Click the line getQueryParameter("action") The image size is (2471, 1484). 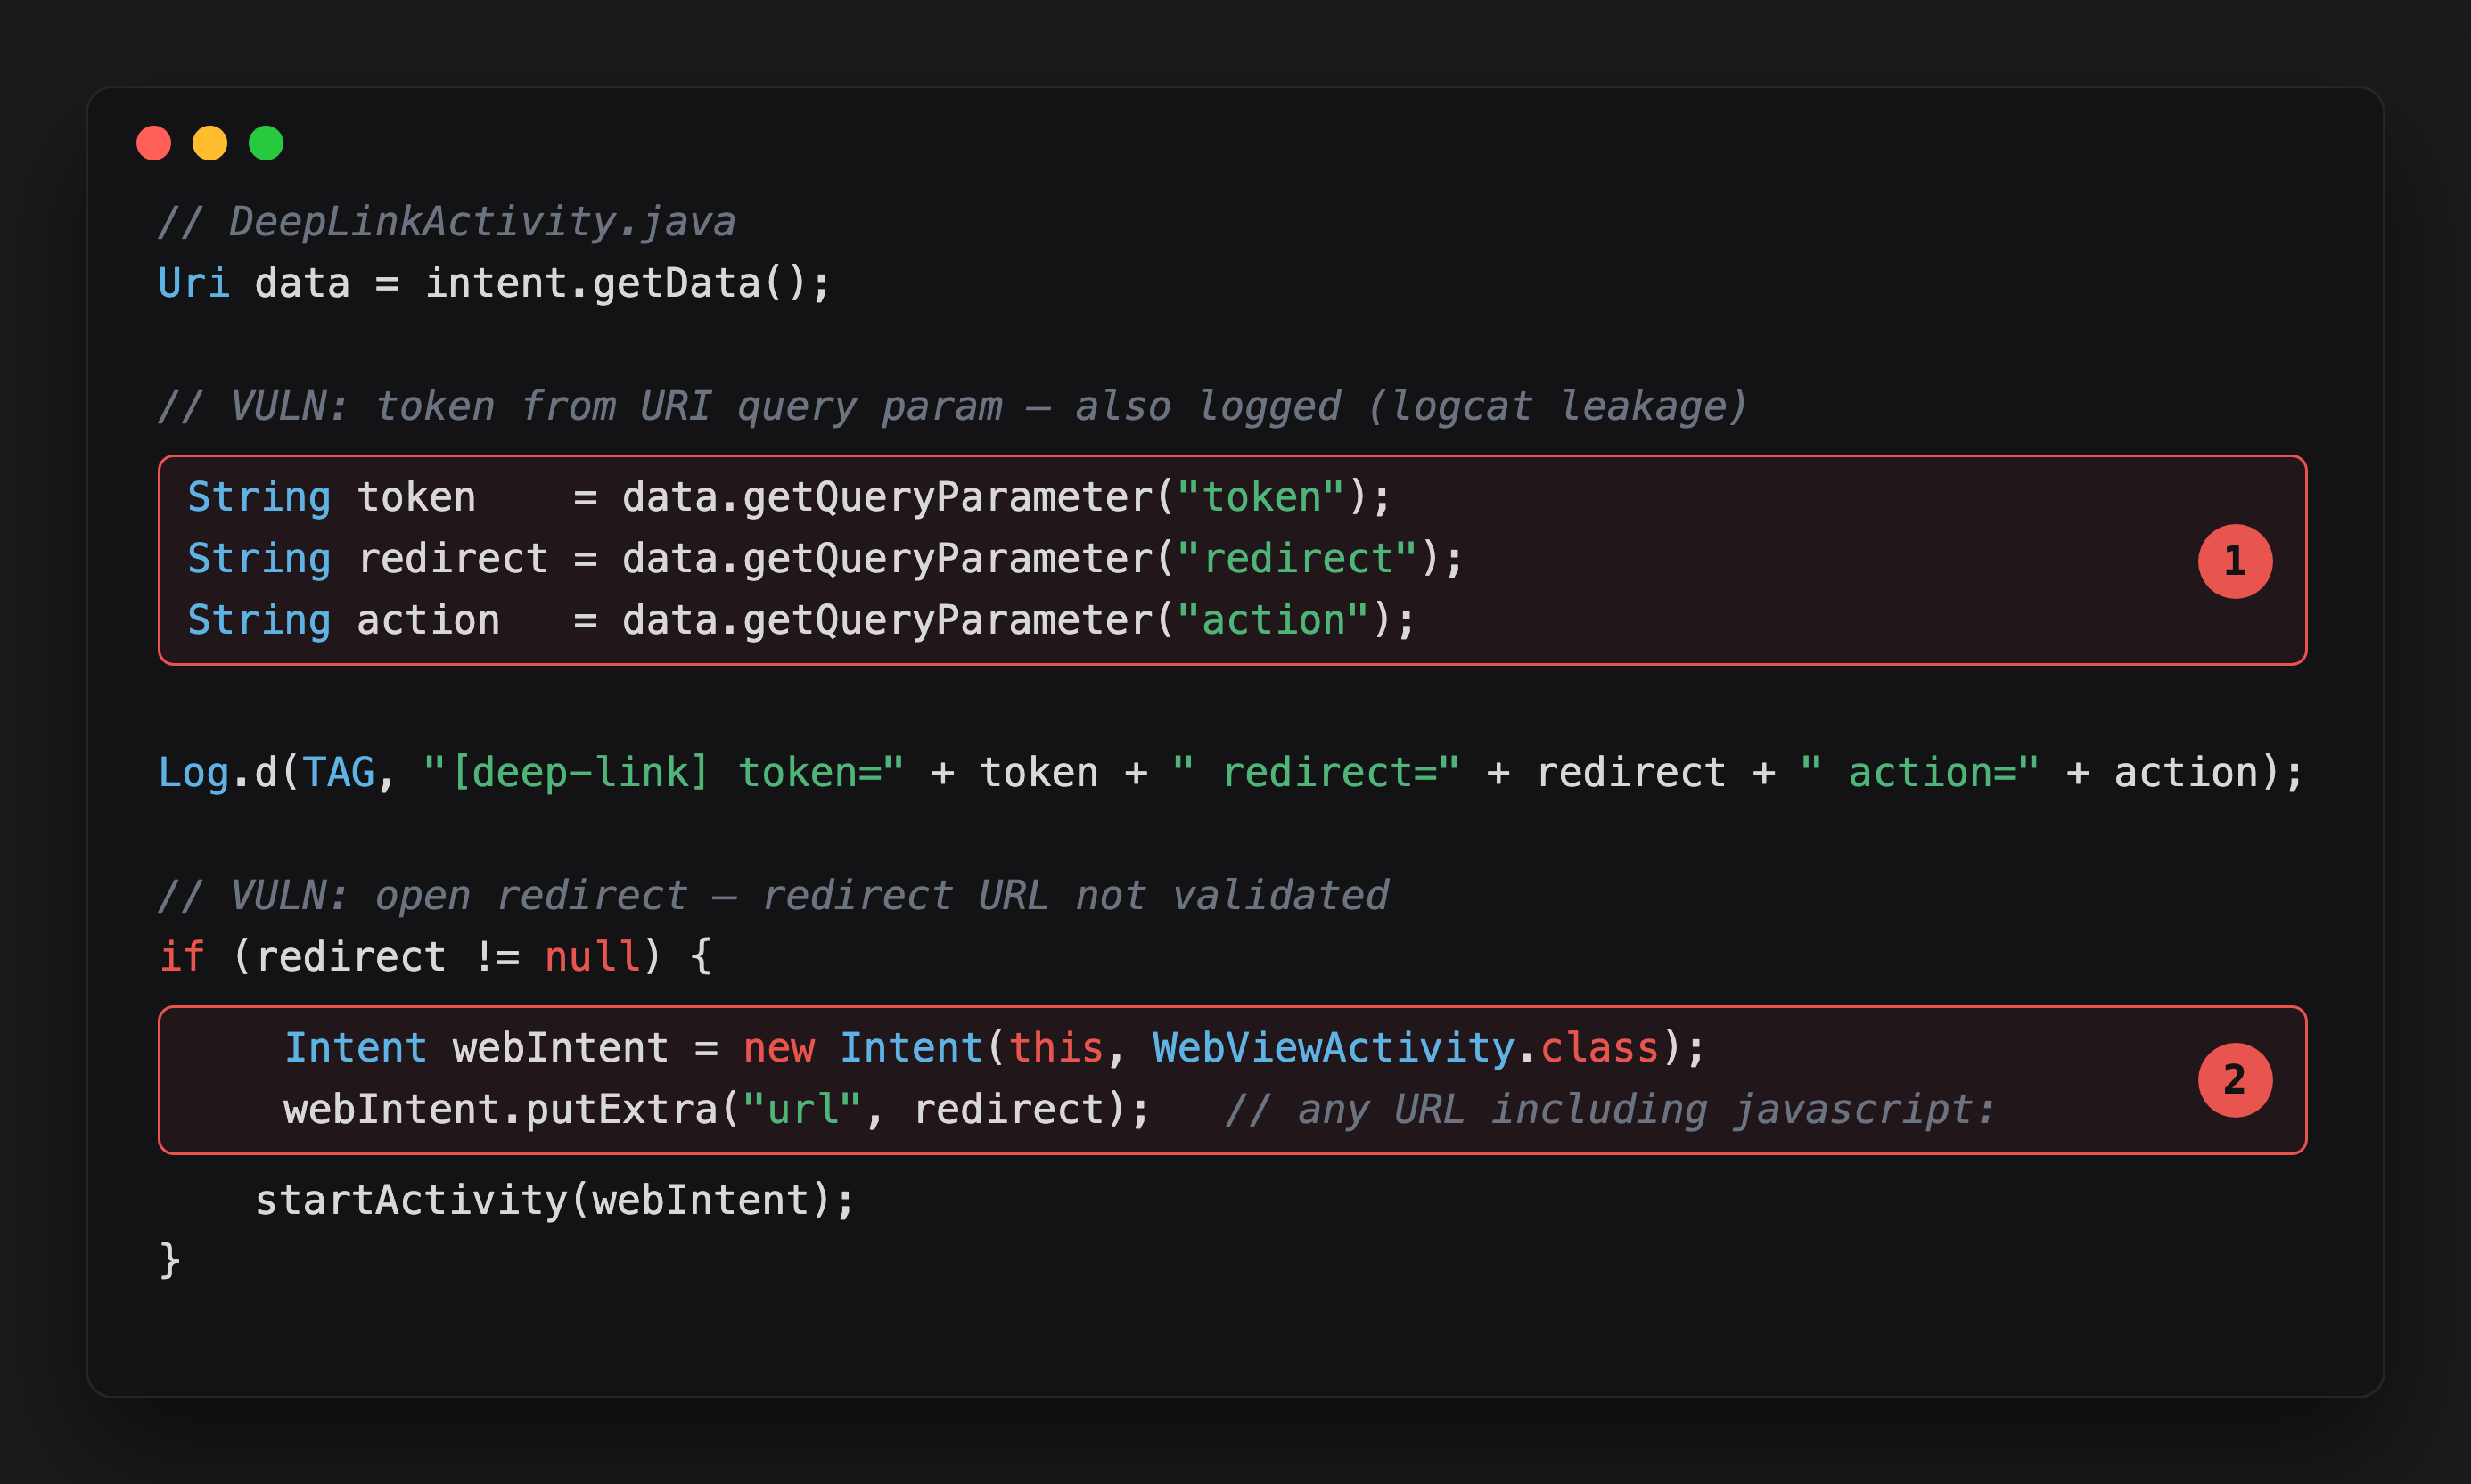click(x=802, y=621)
